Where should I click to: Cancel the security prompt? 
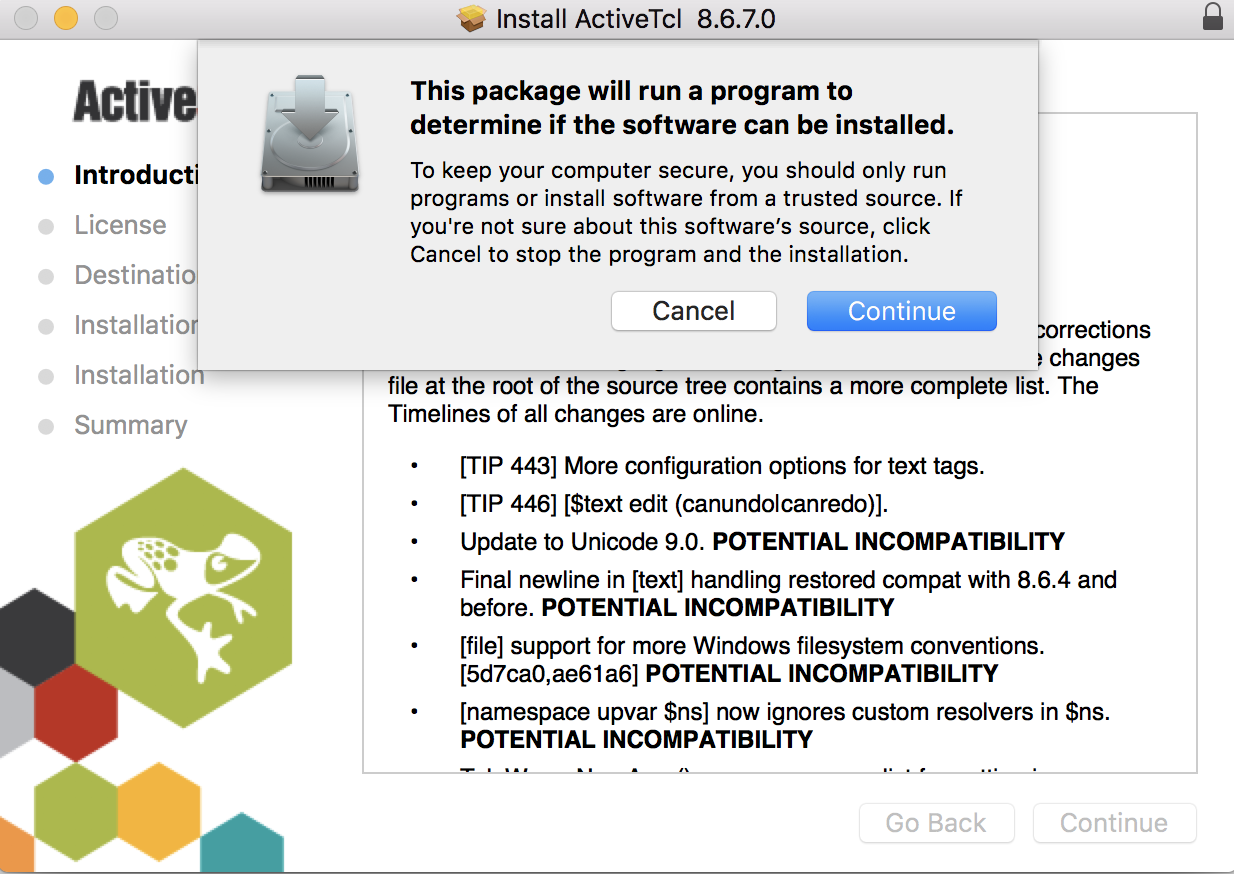pos(694,311)
